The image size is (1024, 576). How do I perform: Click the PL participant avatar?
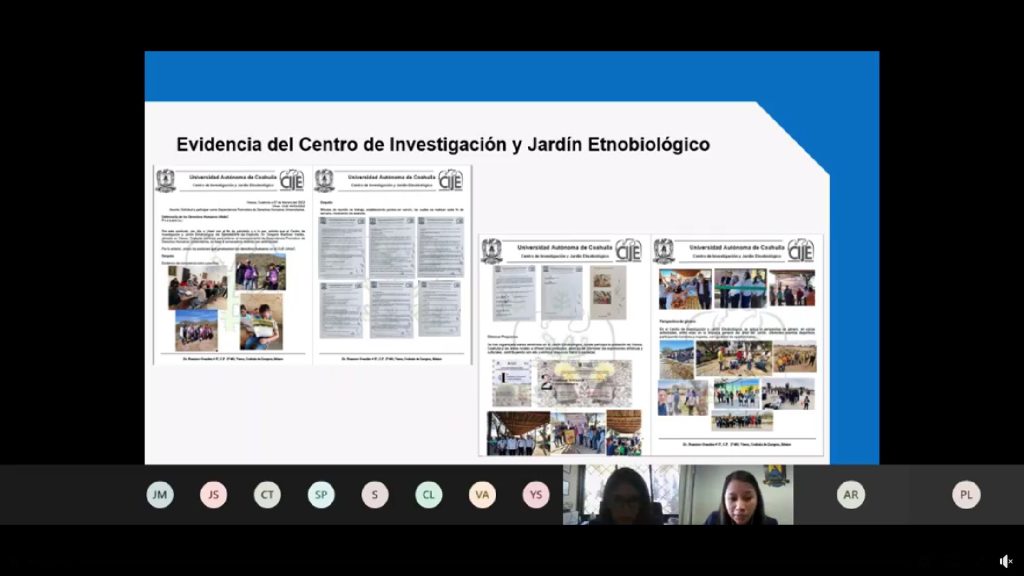(966, 495)
